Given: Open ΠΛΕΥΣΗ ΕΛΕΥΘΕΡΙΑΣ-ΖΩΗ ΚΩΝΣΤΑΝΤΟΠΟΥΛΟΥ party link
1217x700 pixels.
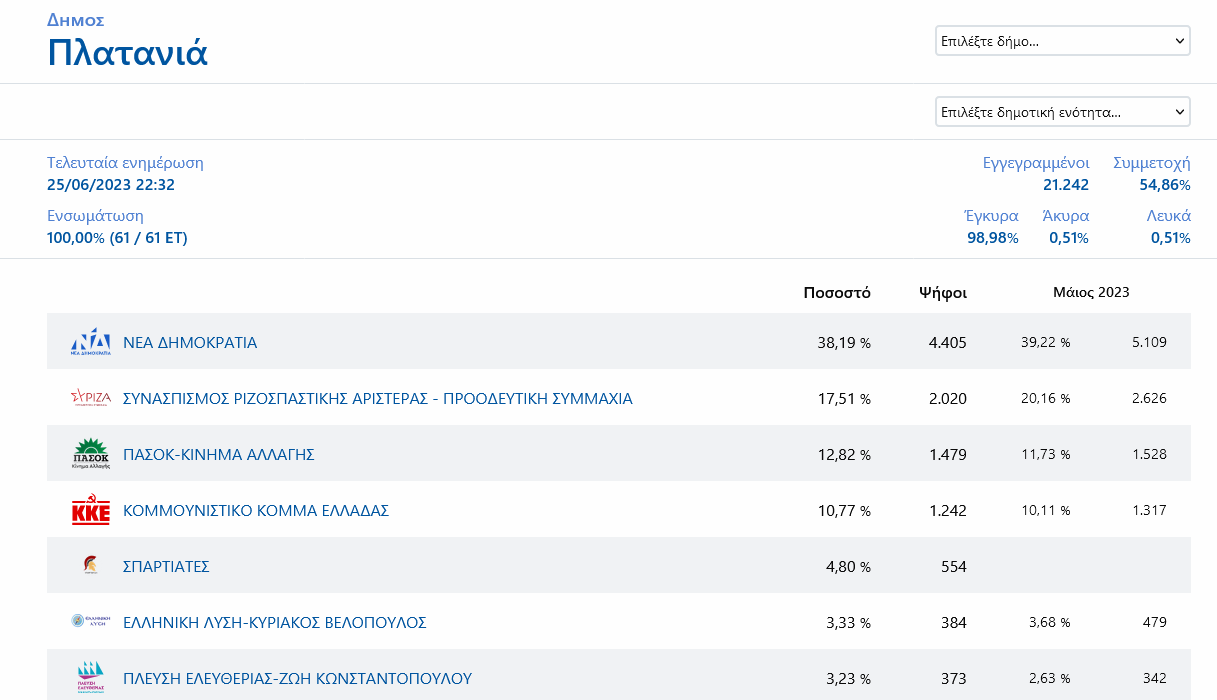Looking at the screenshot, I should click(x=297, y=678).
